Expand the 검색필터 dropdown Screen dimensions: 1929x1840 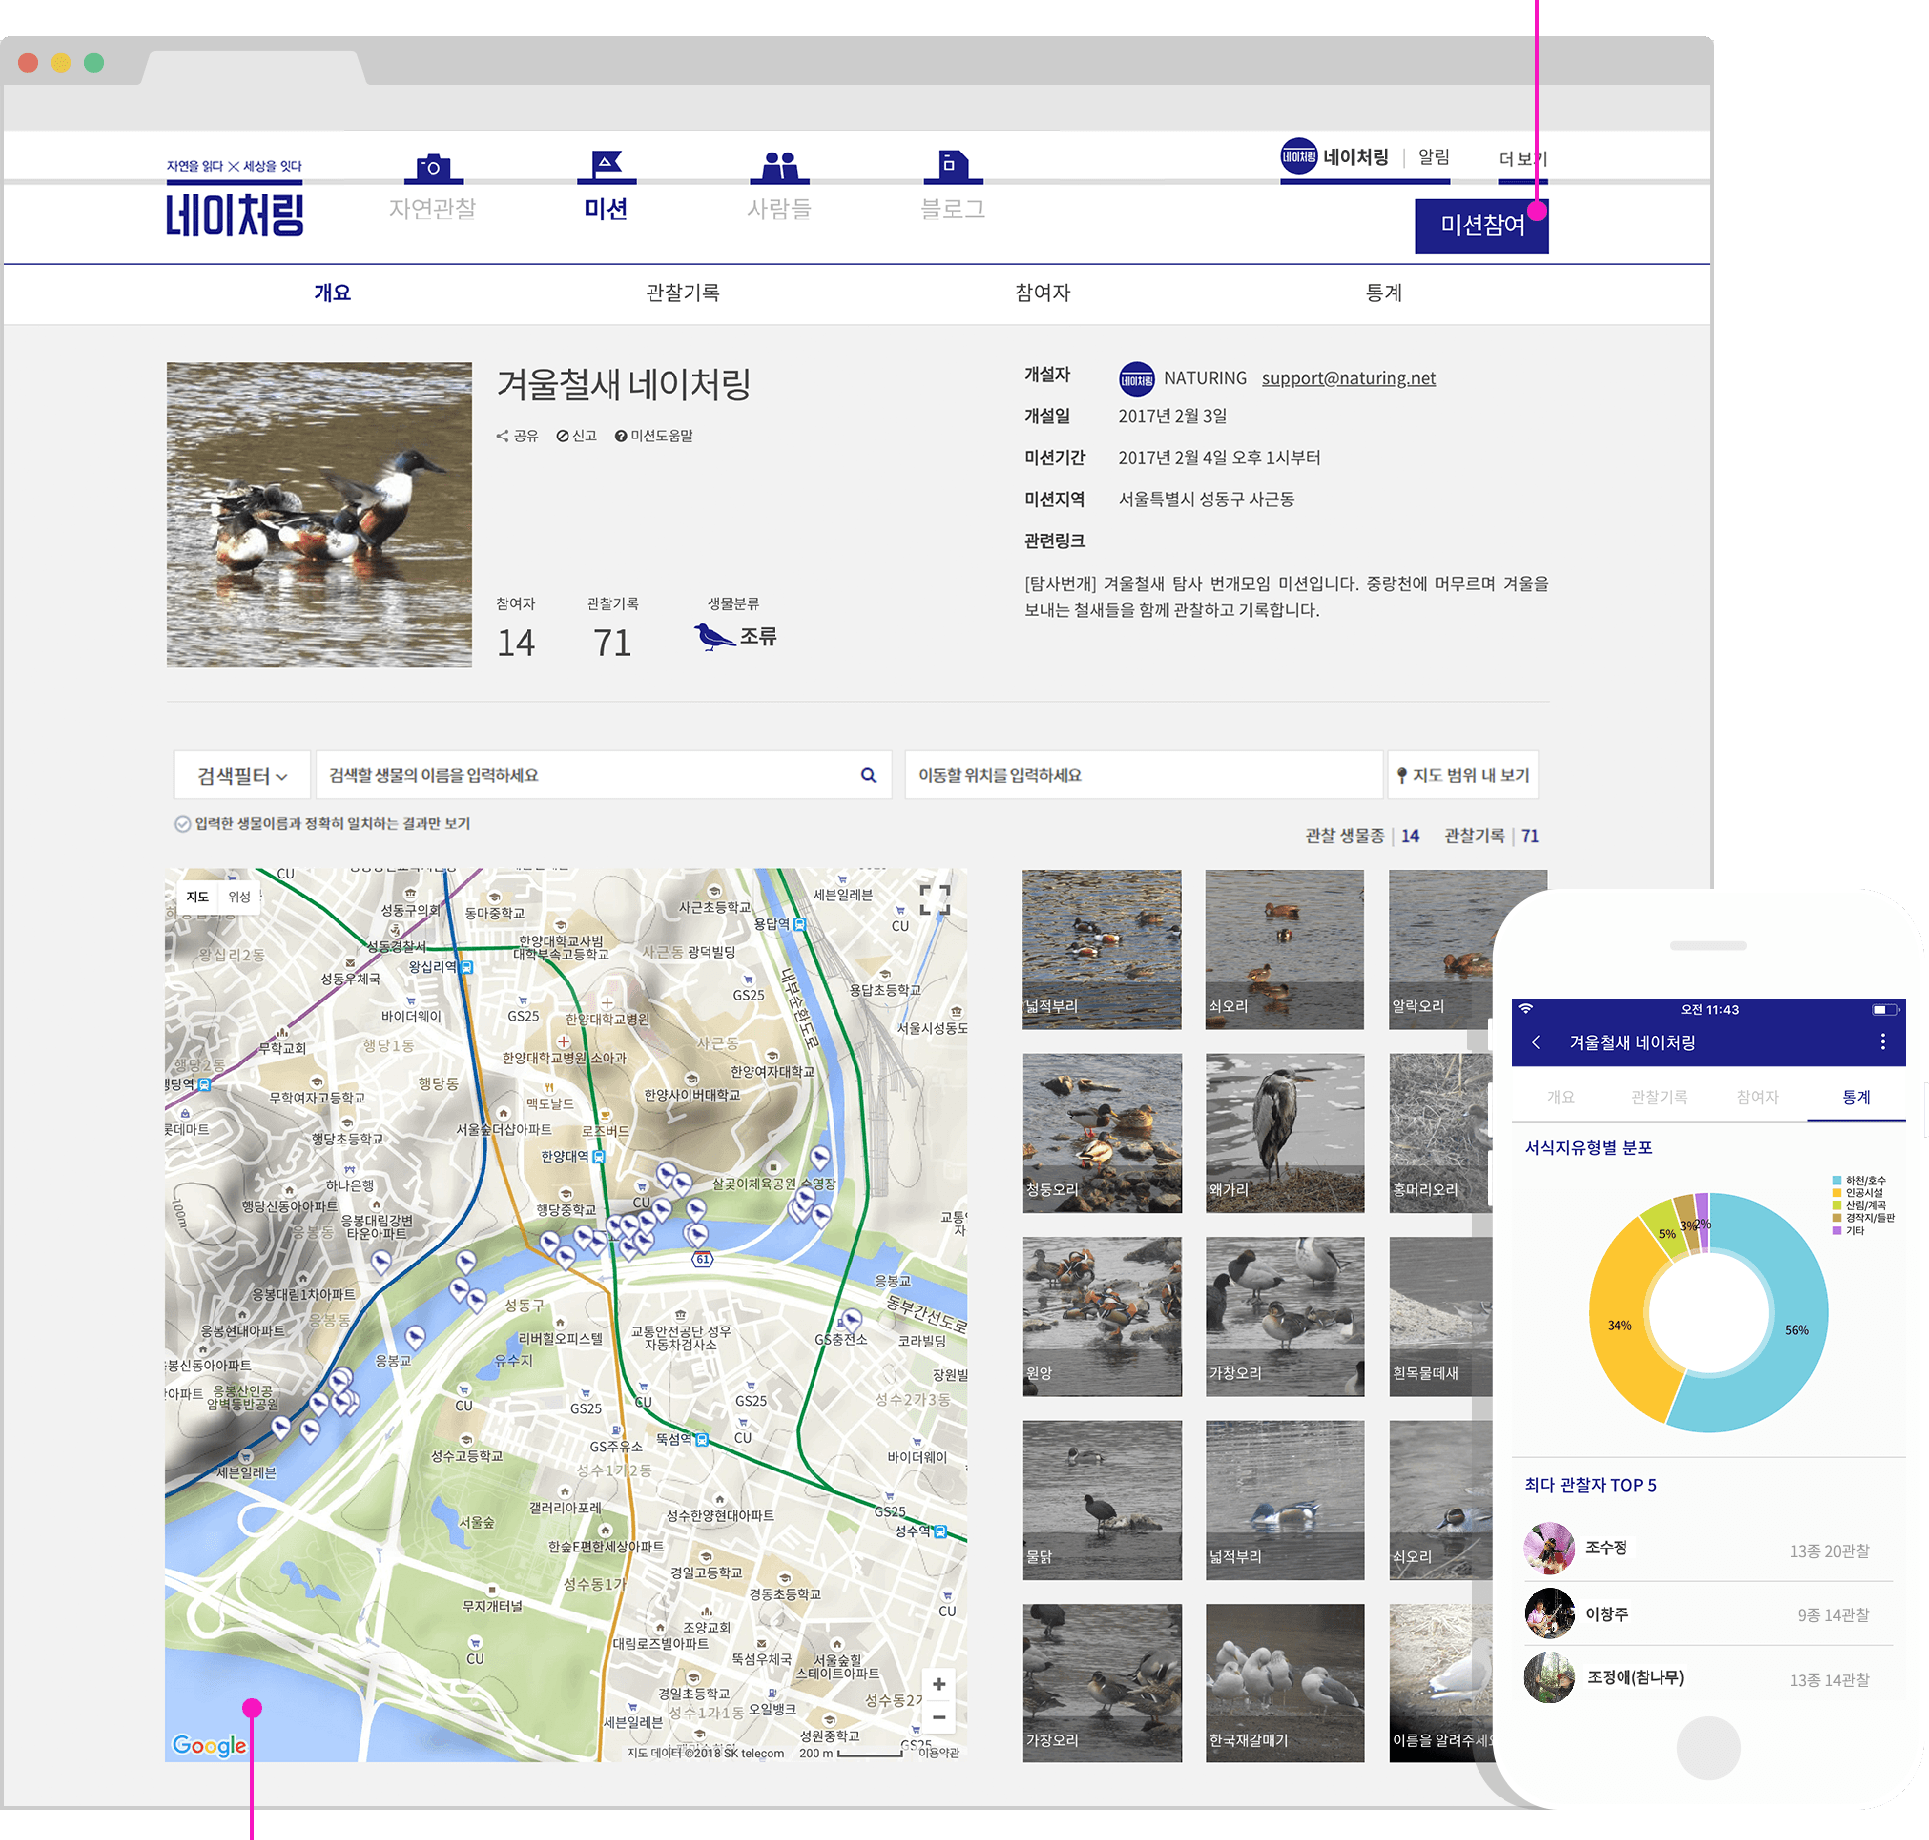(242, 775)
